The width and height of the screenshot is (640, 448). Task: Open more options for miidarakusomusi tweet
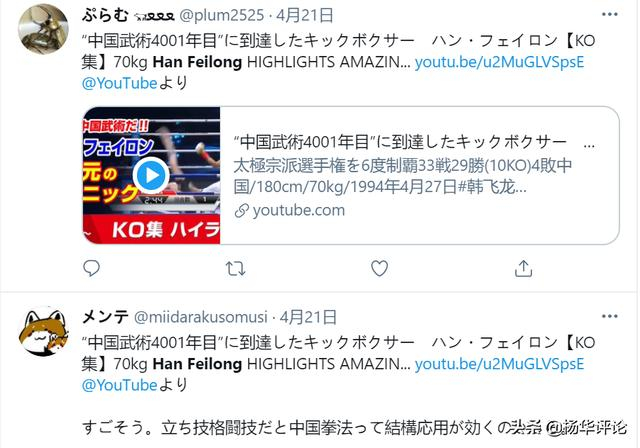point(609,316)
